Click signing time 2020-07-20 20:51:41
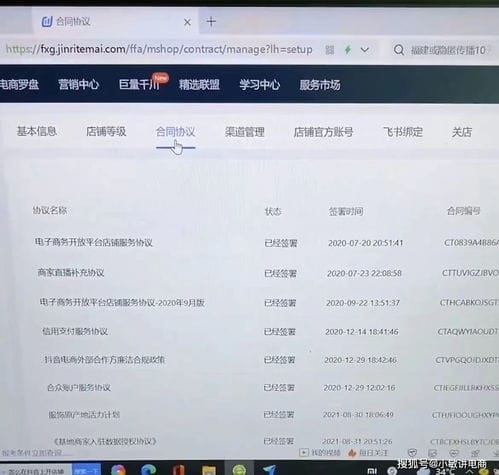 click(x=366, y=243)
